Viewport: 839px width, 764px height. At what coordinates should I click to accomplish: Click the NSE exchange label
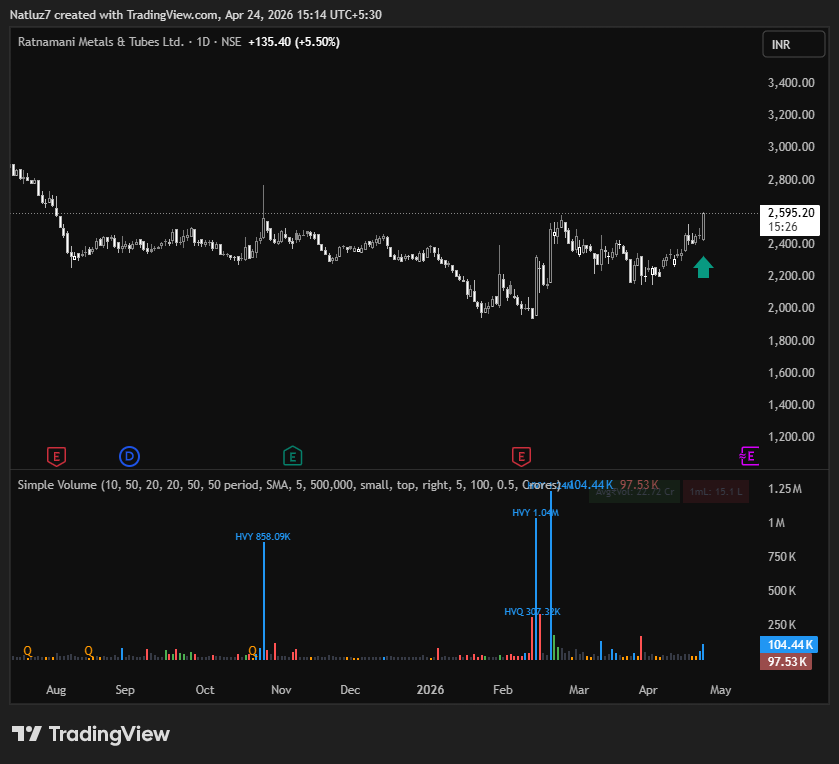pyautogui.click(x=231, y=42)
